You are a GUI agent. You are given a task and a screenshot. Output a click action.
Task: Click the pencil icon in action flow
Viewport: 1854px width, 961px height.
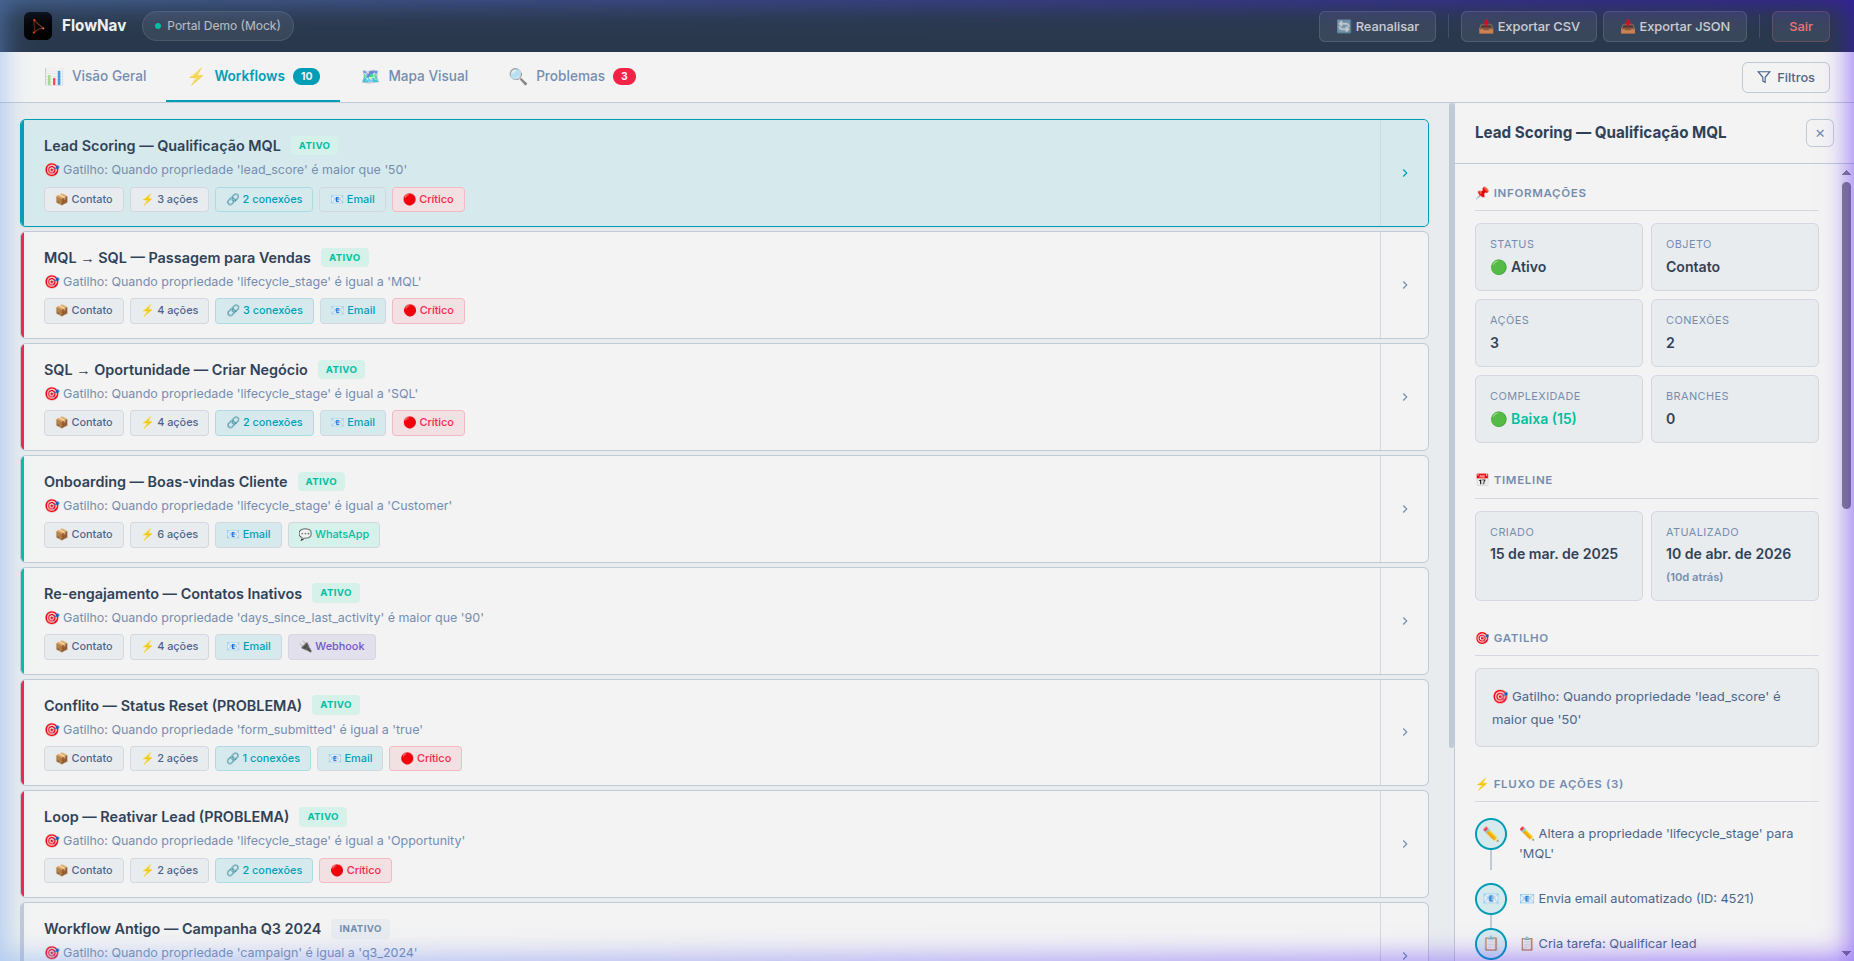pos(1490,834)
